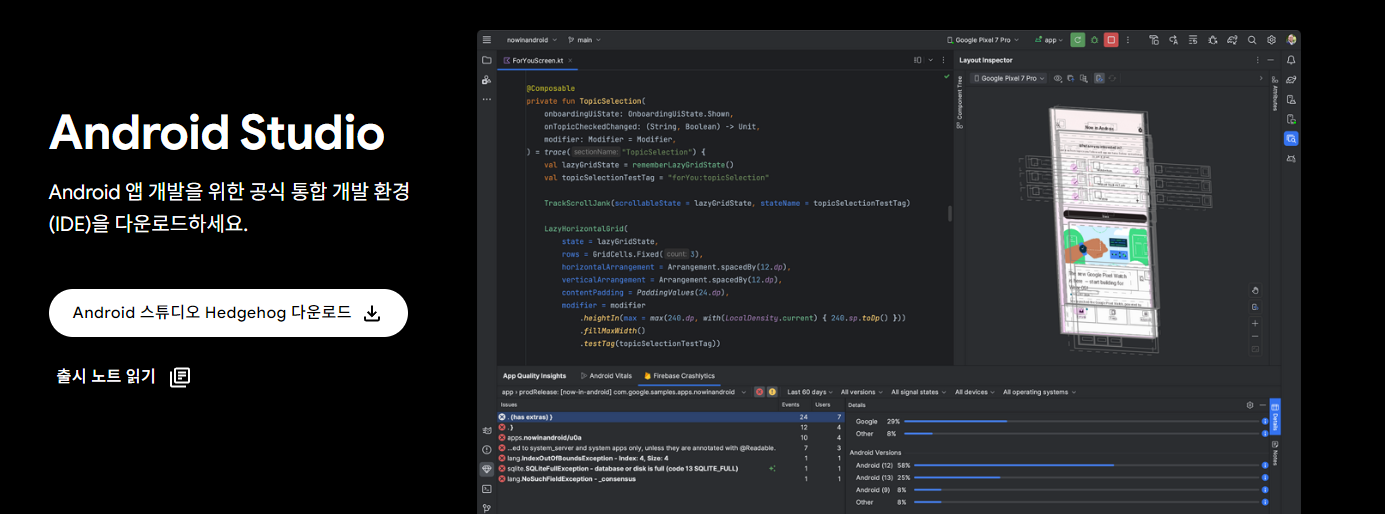Click the red Stop button

click(1111, 40)
